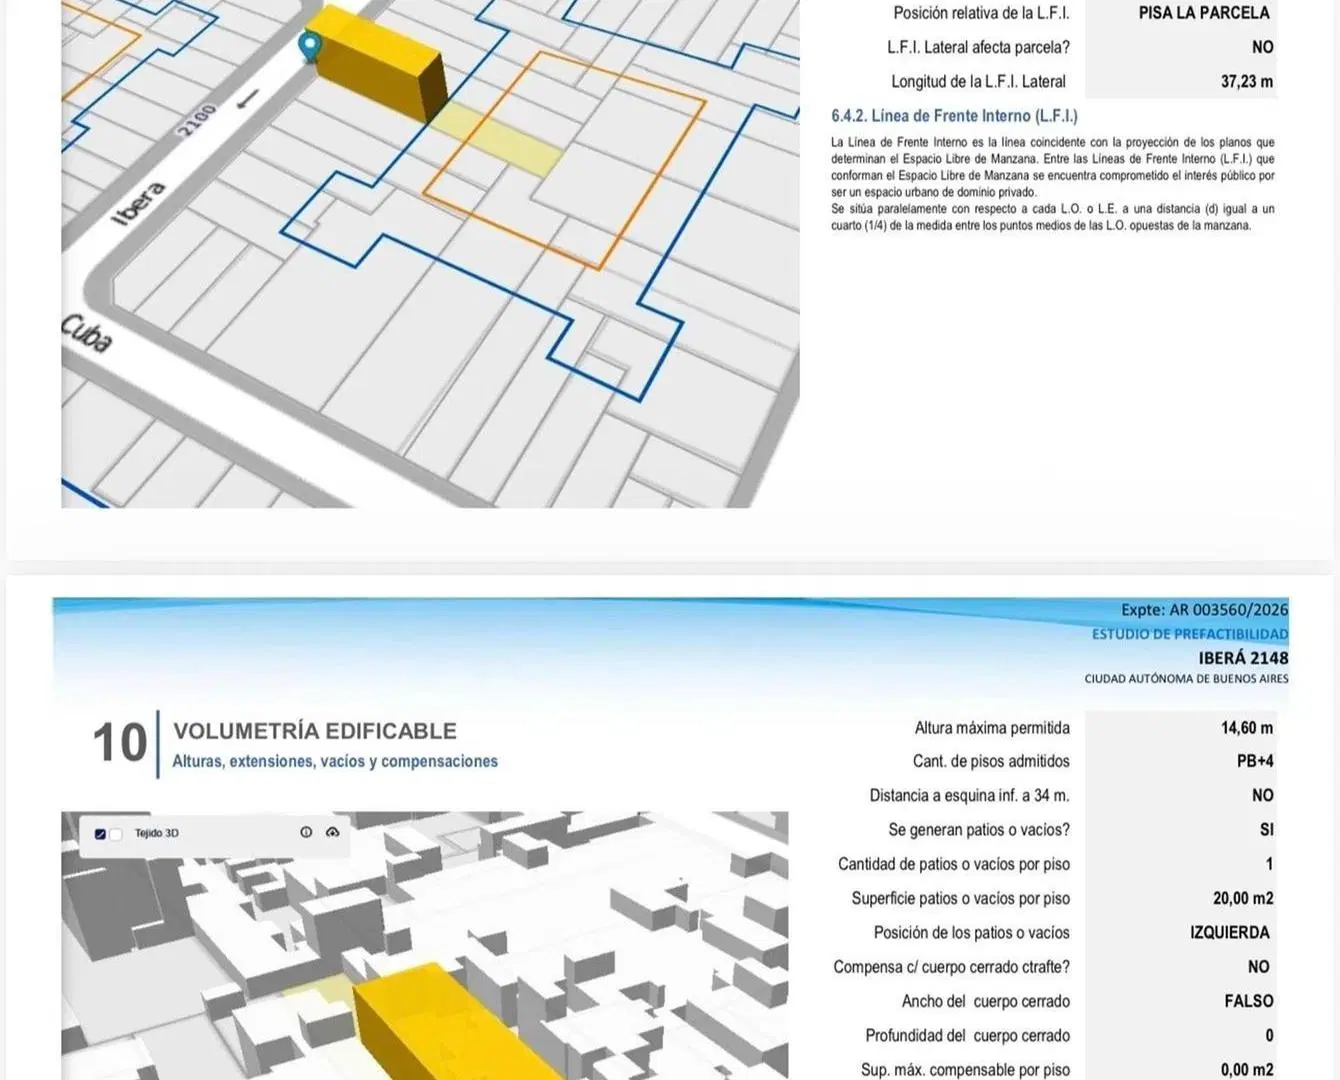This screenshot has width=1340, height=1080.
Task: Click the blue location pin on Iberá street
Action: point(311,46)
